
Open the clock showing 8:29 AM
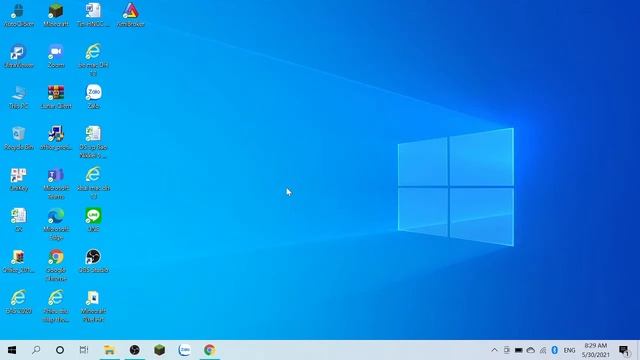click(596, 350)
